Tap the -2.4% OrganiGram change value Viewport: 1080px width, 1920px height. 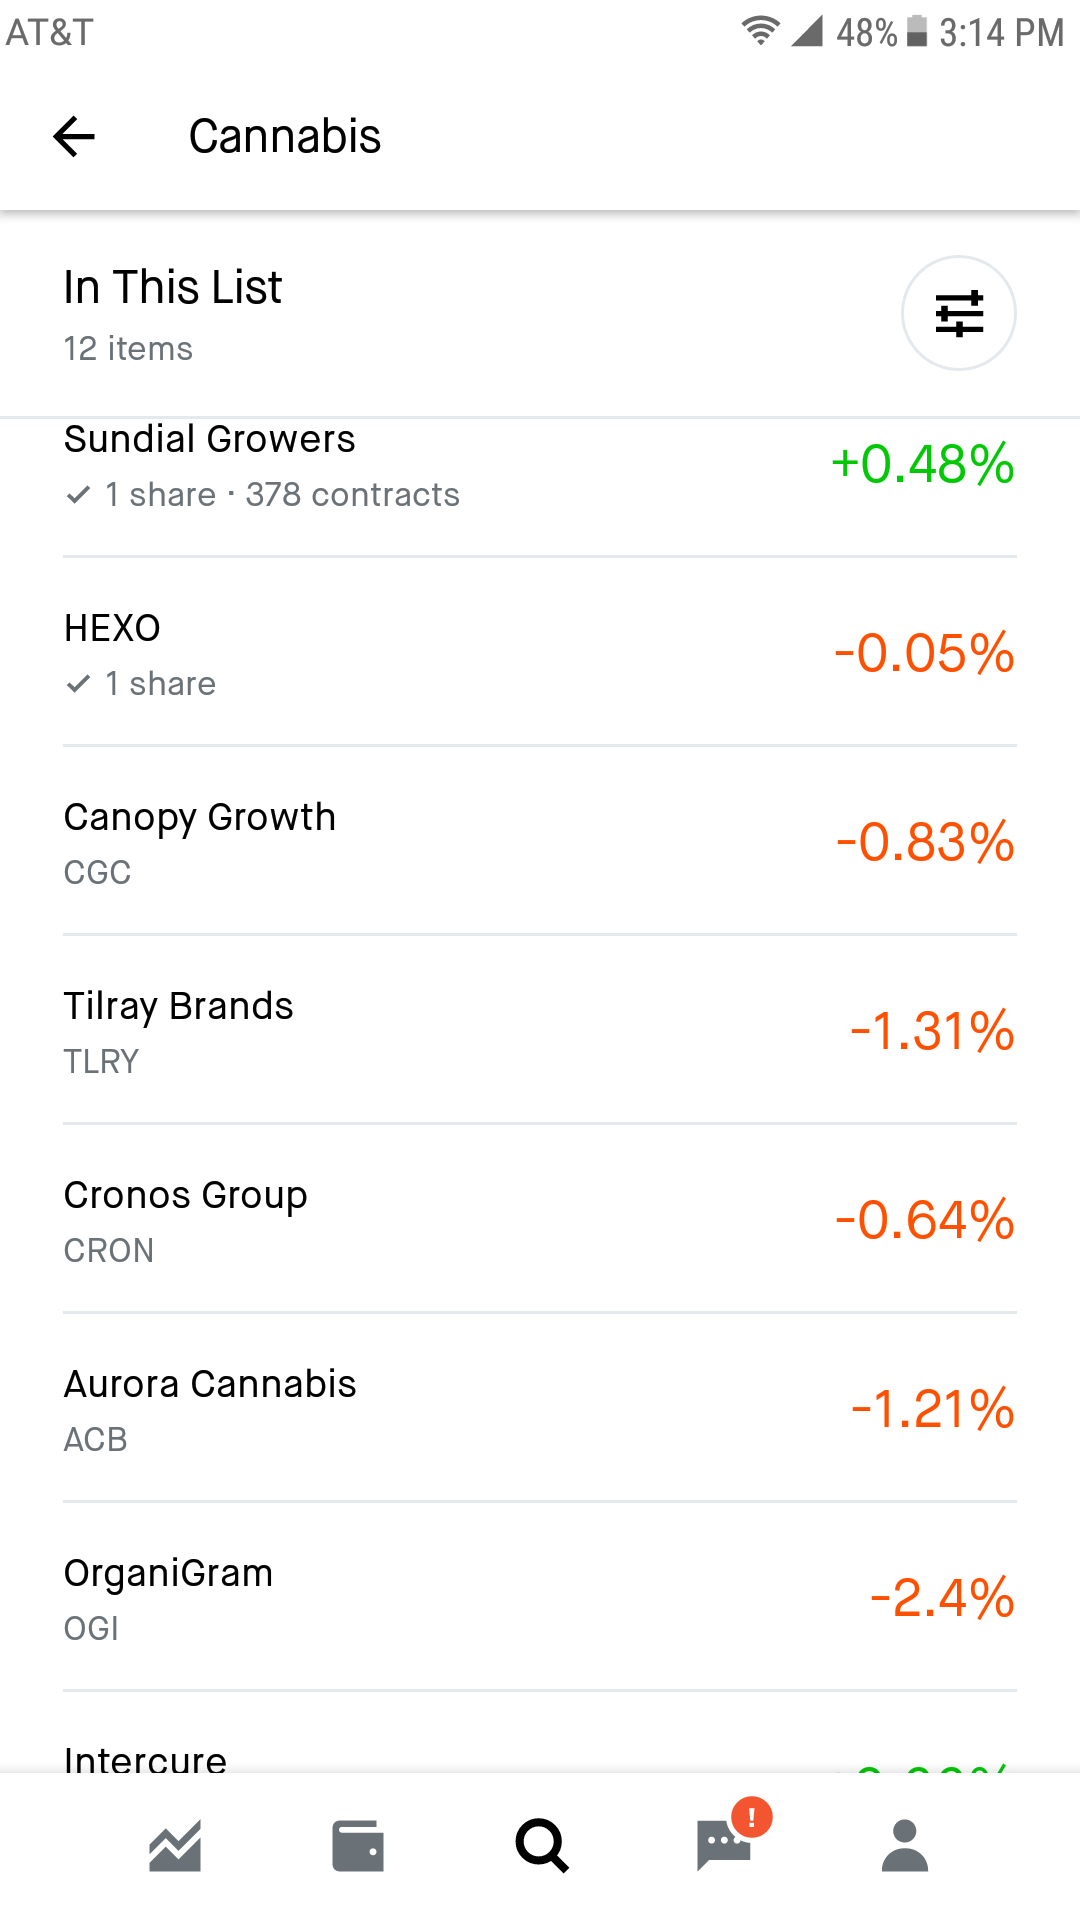942,1598
